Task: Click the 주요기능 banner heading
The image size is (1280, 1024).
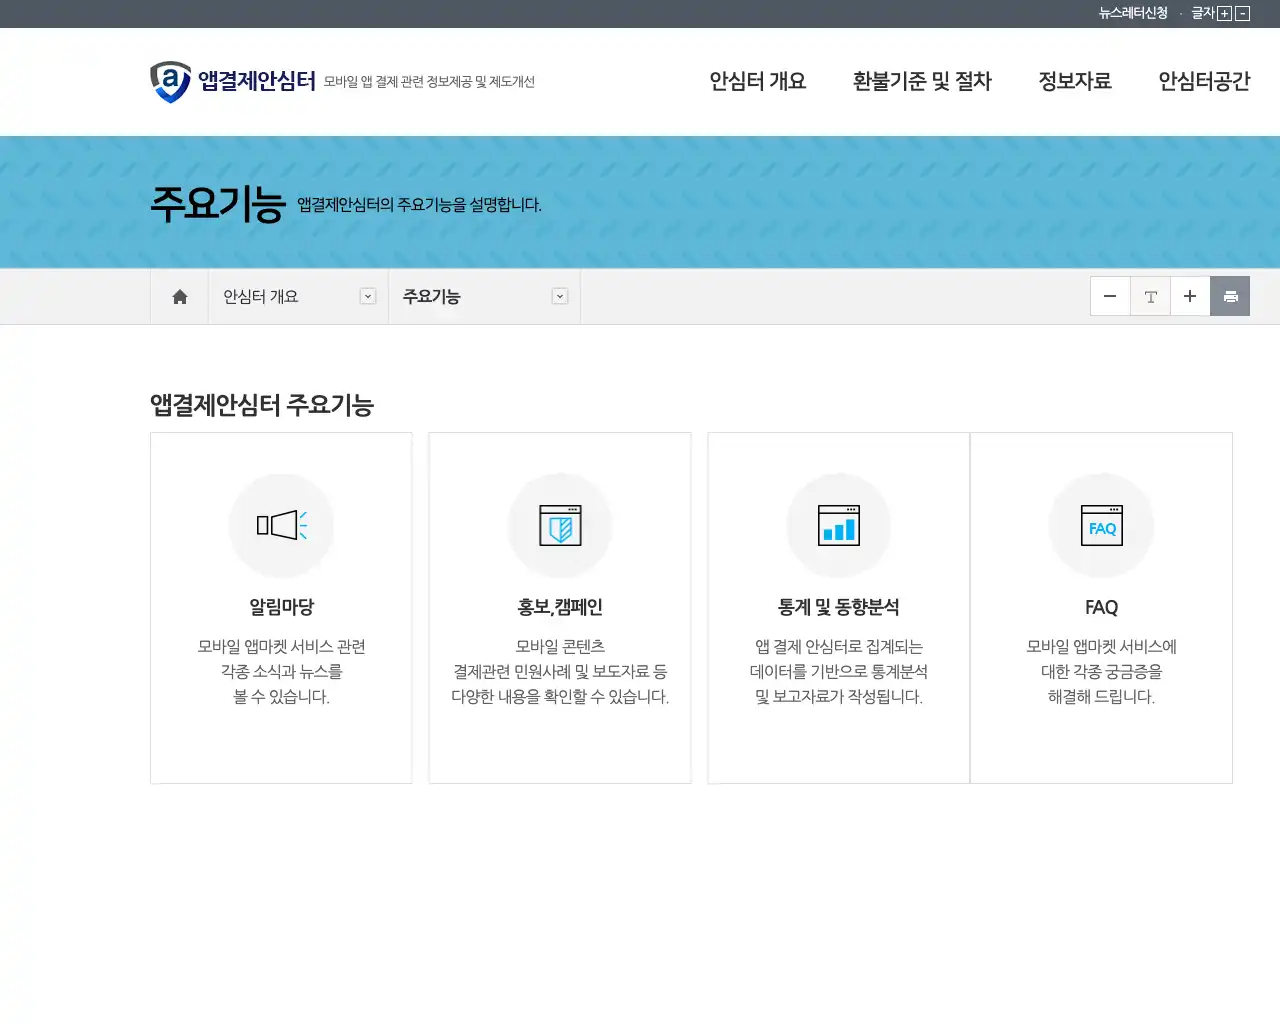Action: coord(218,204)
